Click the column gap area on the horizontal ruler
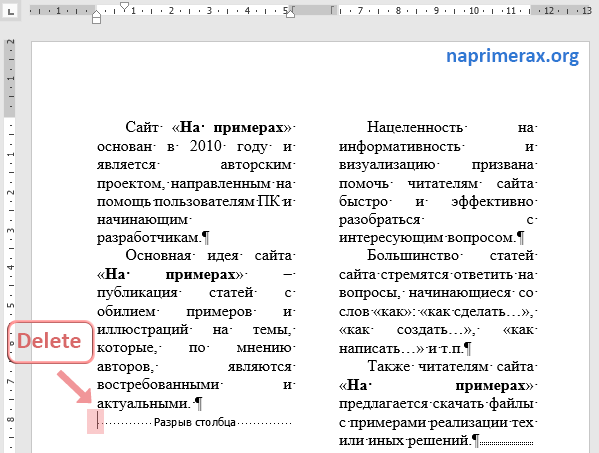The image size is (599, 453). point(313,10)
